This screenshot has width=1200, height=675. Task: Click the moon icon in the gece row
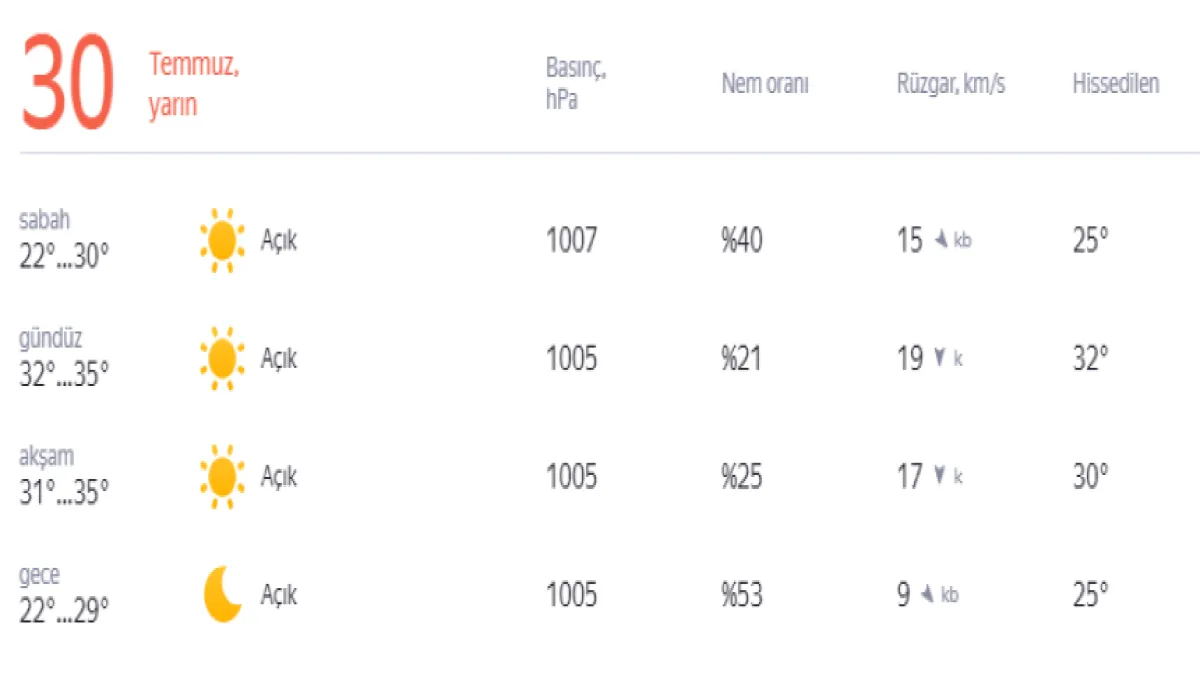pyautogui.click(x=222, y=595)
